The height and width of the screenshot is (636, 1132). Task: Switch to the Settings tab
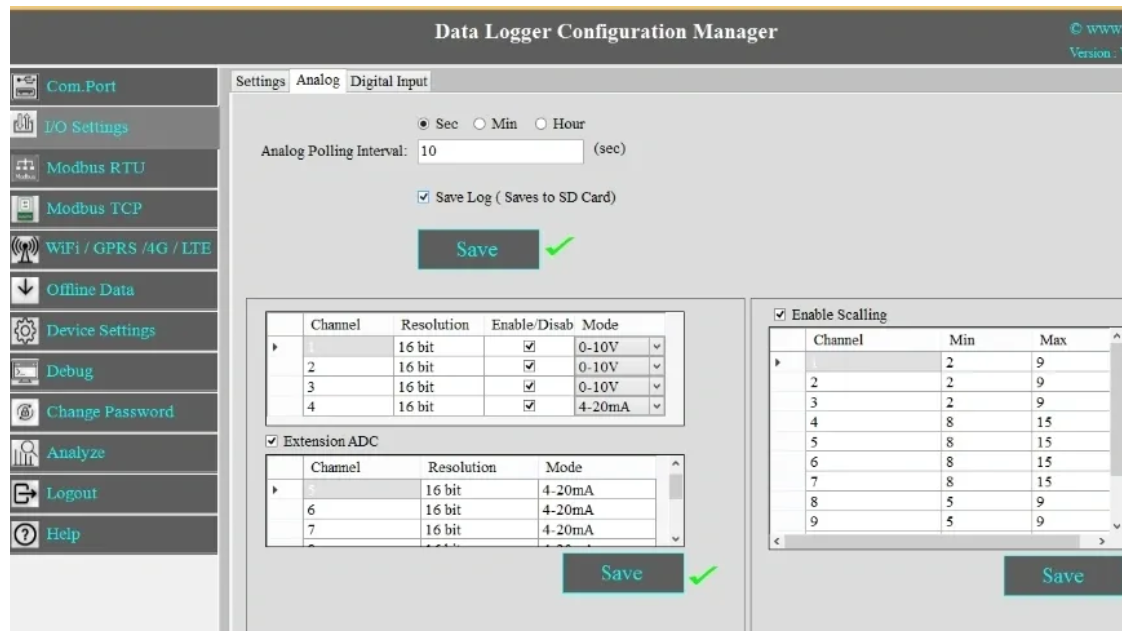[x=260, y=81]
